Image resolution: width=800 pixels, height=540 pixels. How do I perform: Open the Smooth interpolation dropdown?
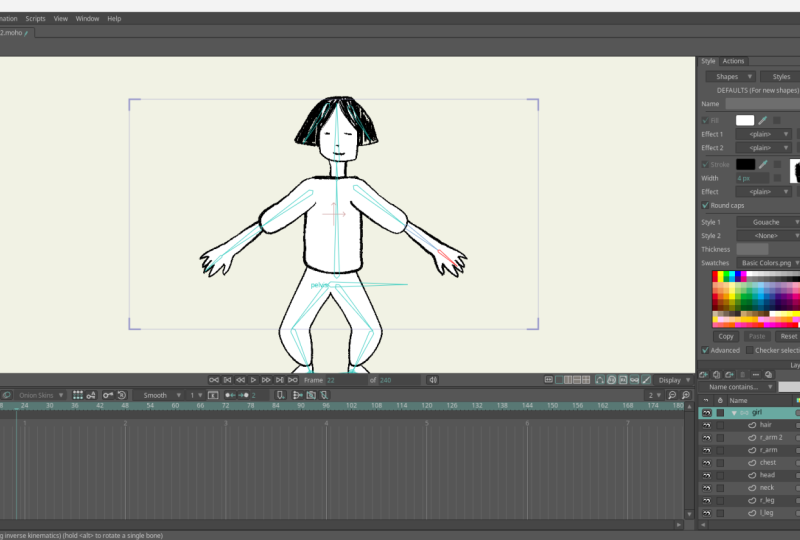[159, 395]
